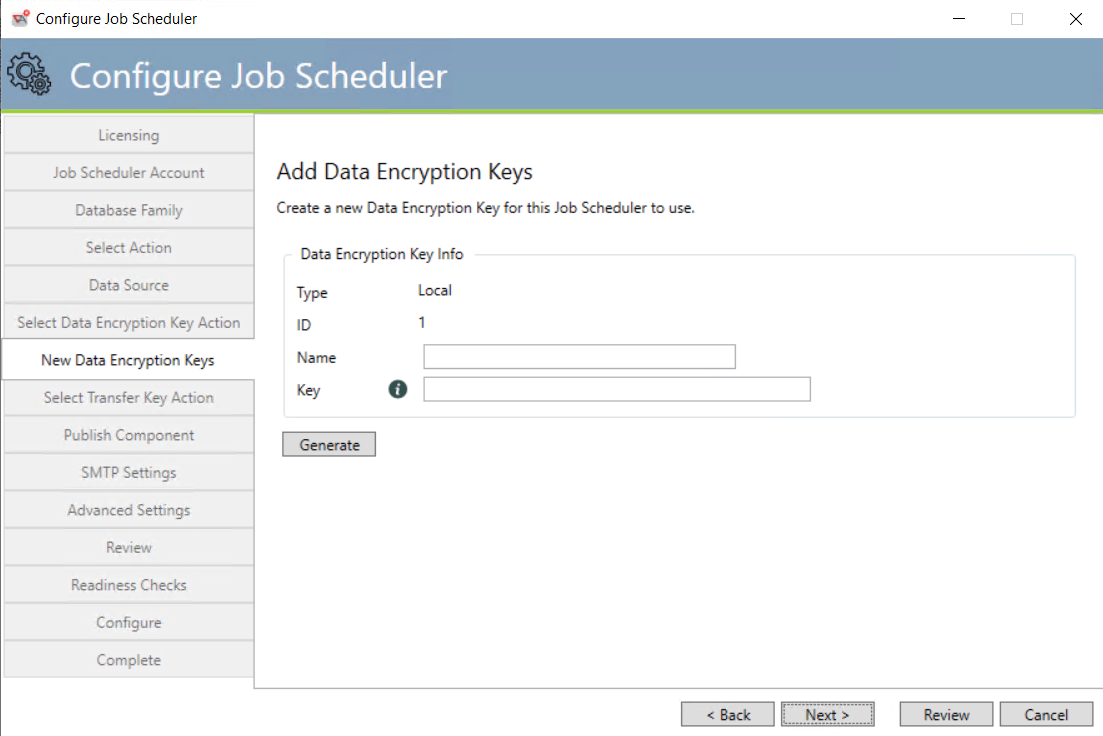This screenshot has height=736, width=1103.
Task: Navigate to SMTP Settings
Action: coord(128,472)
